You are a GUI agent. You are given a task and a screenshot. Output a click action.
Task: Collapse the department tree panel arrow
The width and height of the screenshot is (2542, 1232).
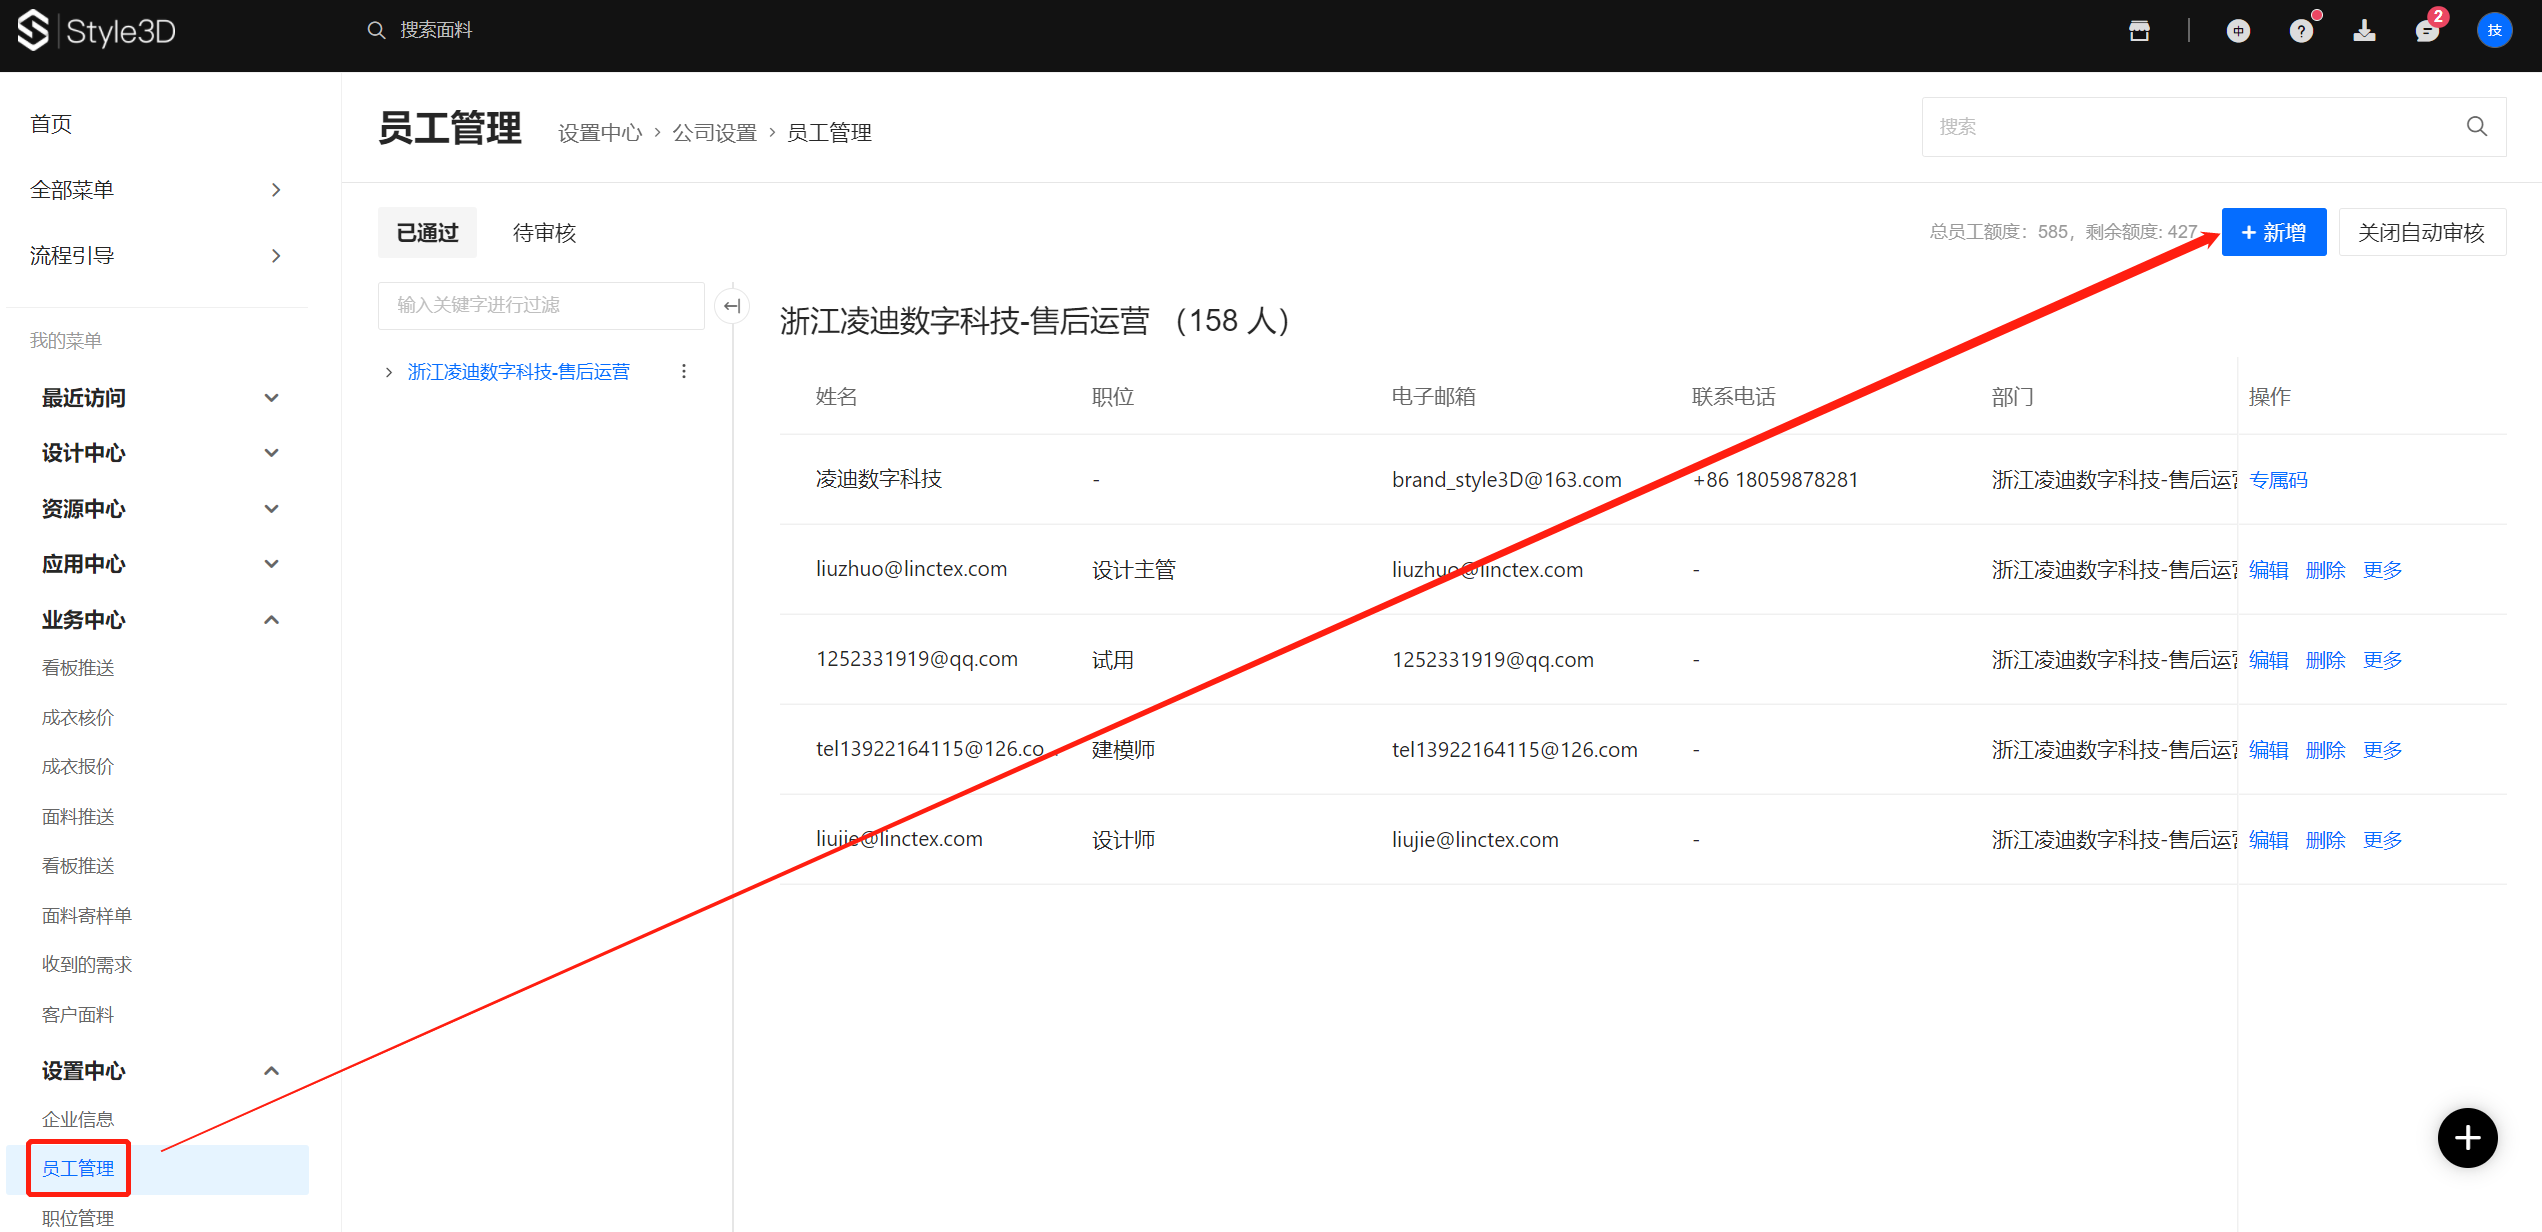(732, 306)
